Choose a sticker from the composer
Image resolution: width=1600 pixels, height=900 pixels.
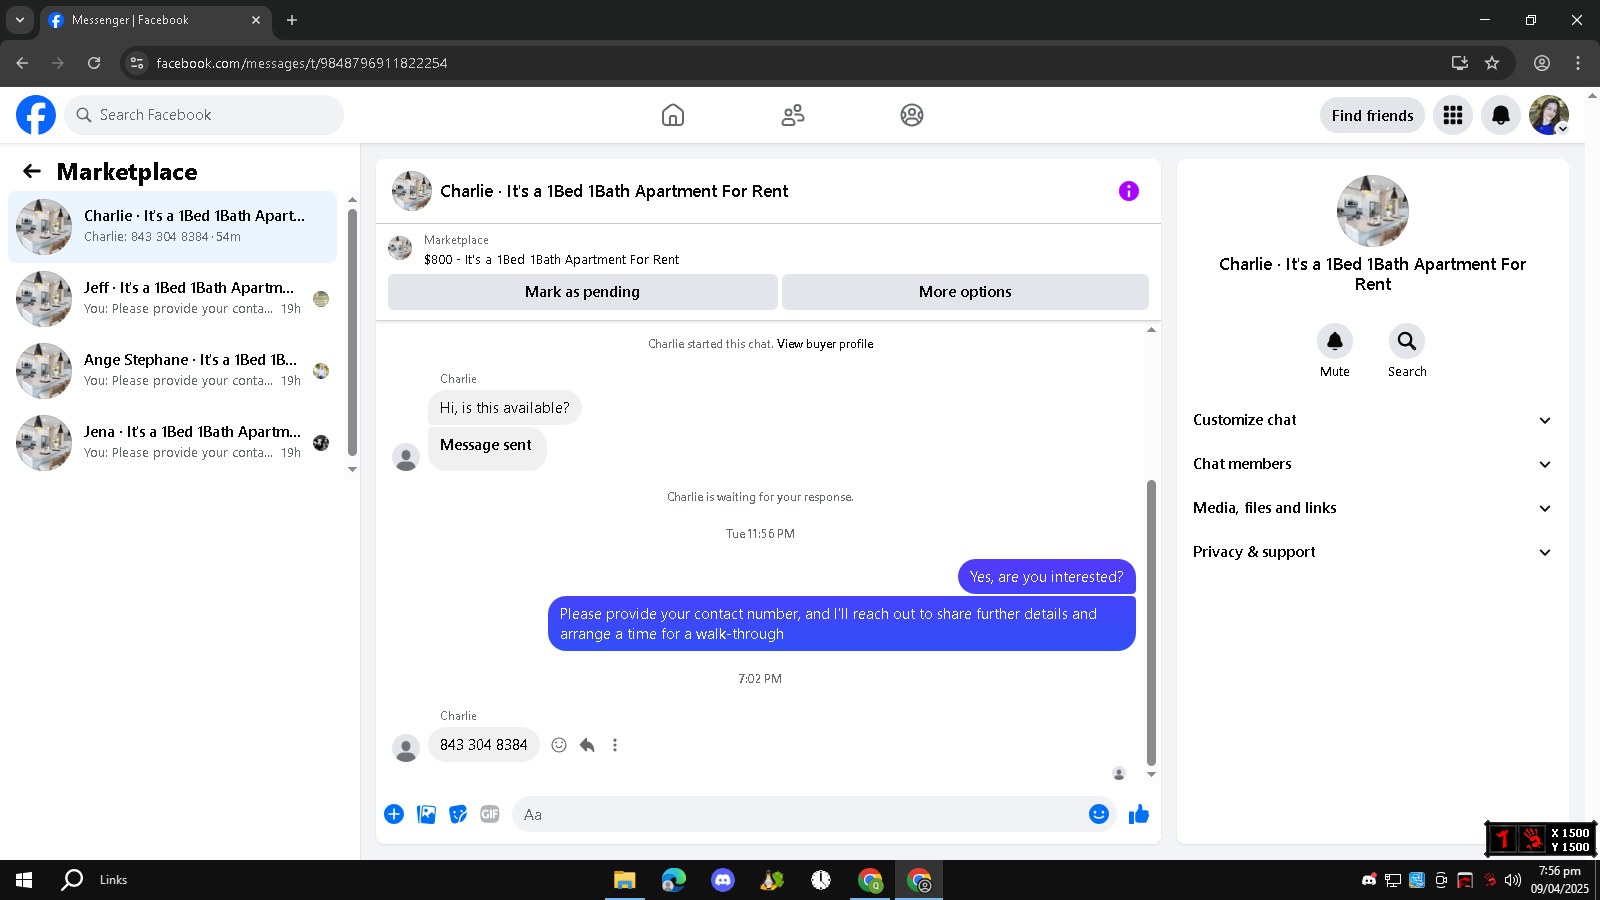pos(458,814)
